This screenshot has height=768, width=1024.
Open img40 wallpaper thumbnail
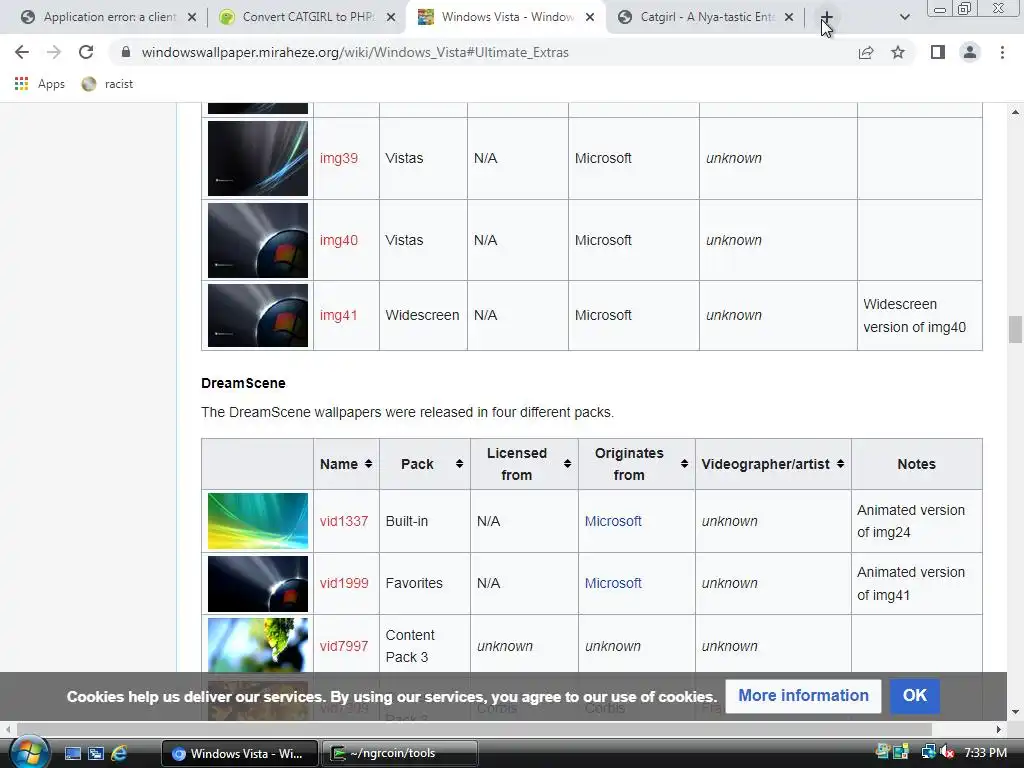(257, 240)
